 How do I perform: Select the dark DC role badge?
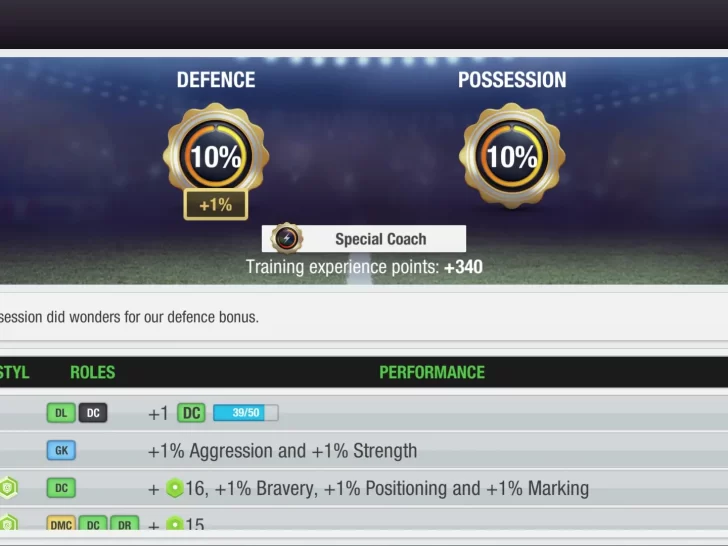(93, 413)
